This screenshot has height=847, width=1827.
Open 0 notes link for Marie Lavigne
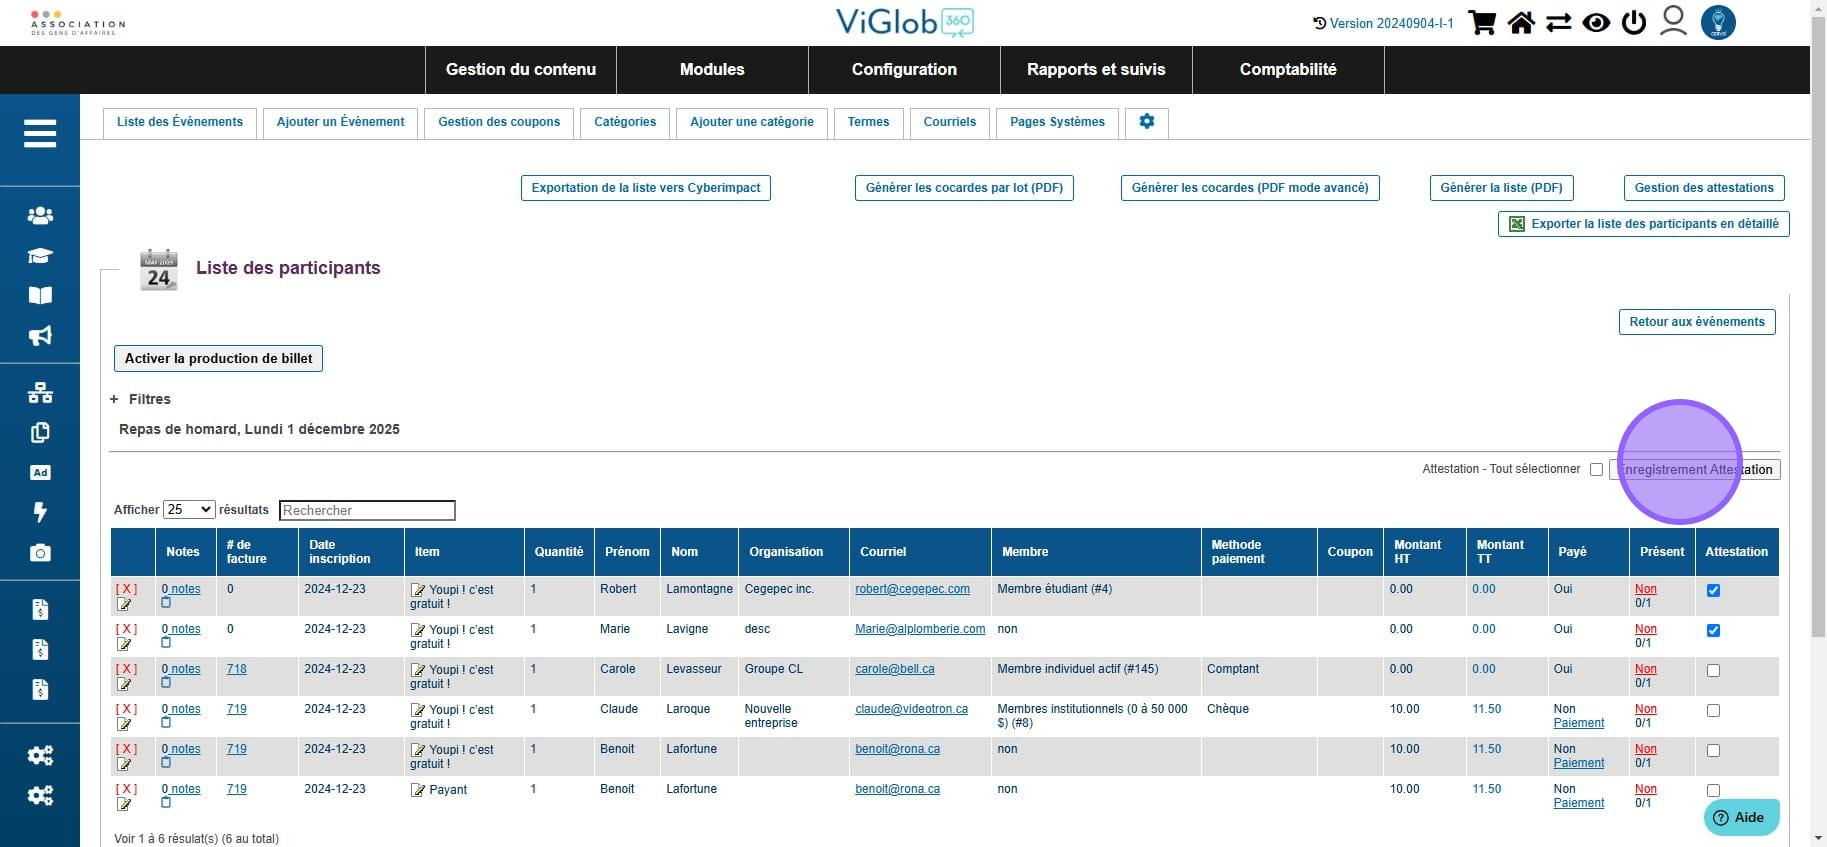(181, 629)
